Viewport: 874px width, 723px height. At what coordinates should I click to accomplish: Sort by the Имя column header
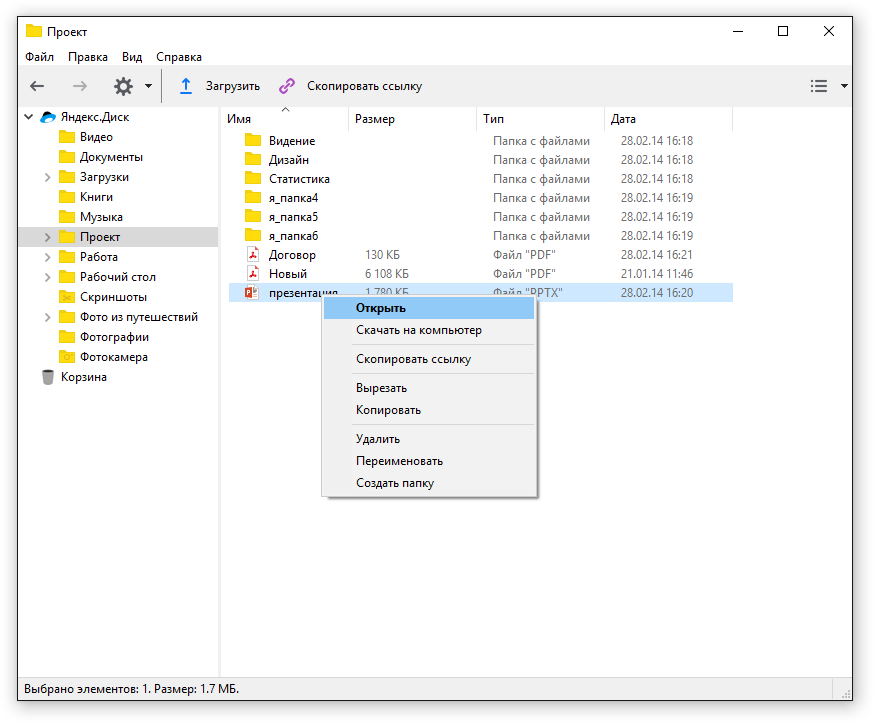(285, 119)
